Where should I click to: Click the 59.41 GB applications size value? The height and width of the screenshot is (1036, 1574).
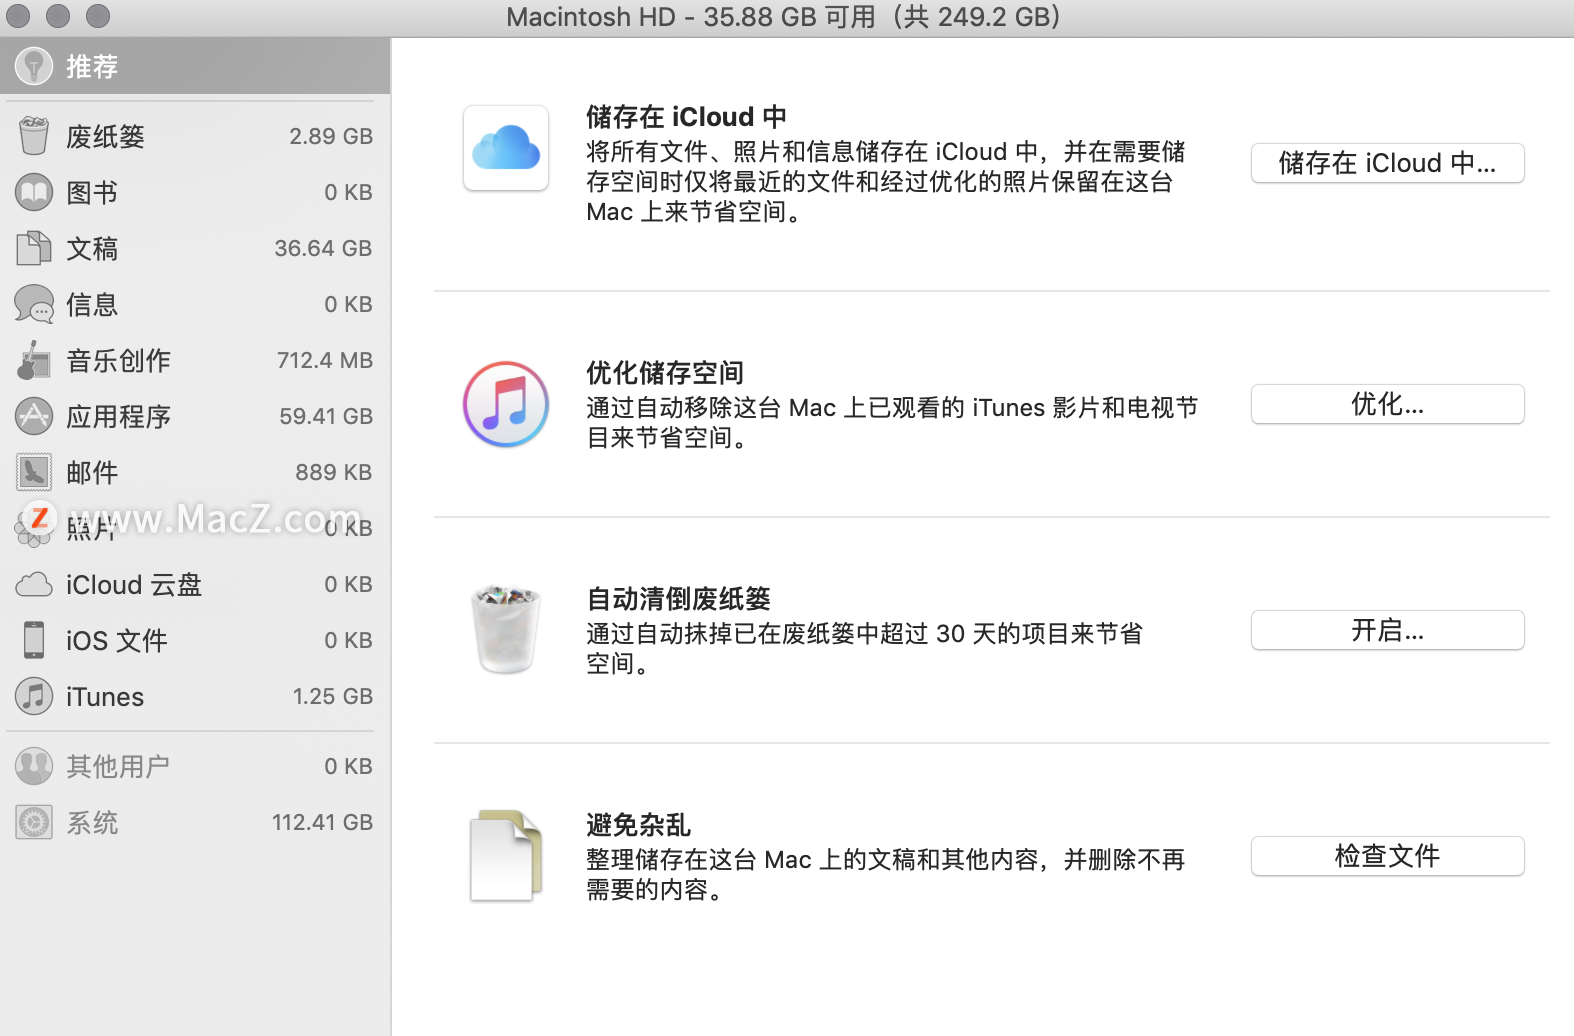point(326,416)
